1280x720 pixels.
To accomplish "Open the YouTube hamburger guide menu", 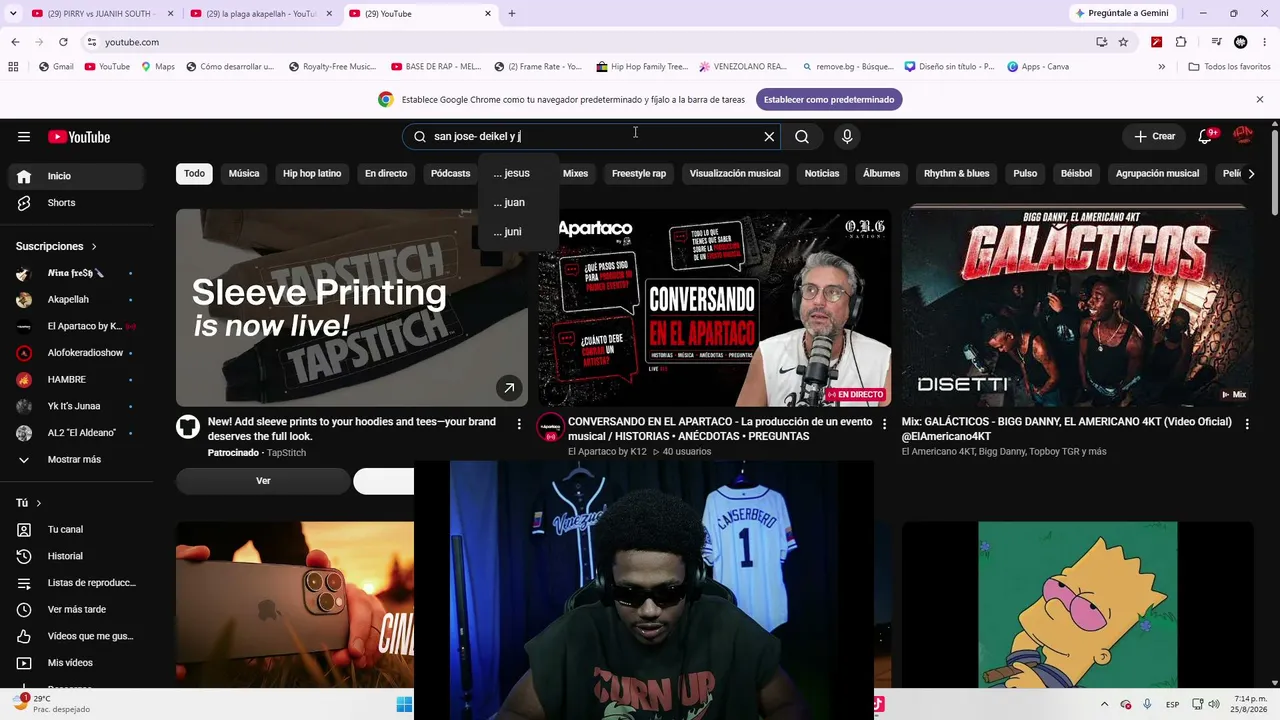I will point(24,137).
